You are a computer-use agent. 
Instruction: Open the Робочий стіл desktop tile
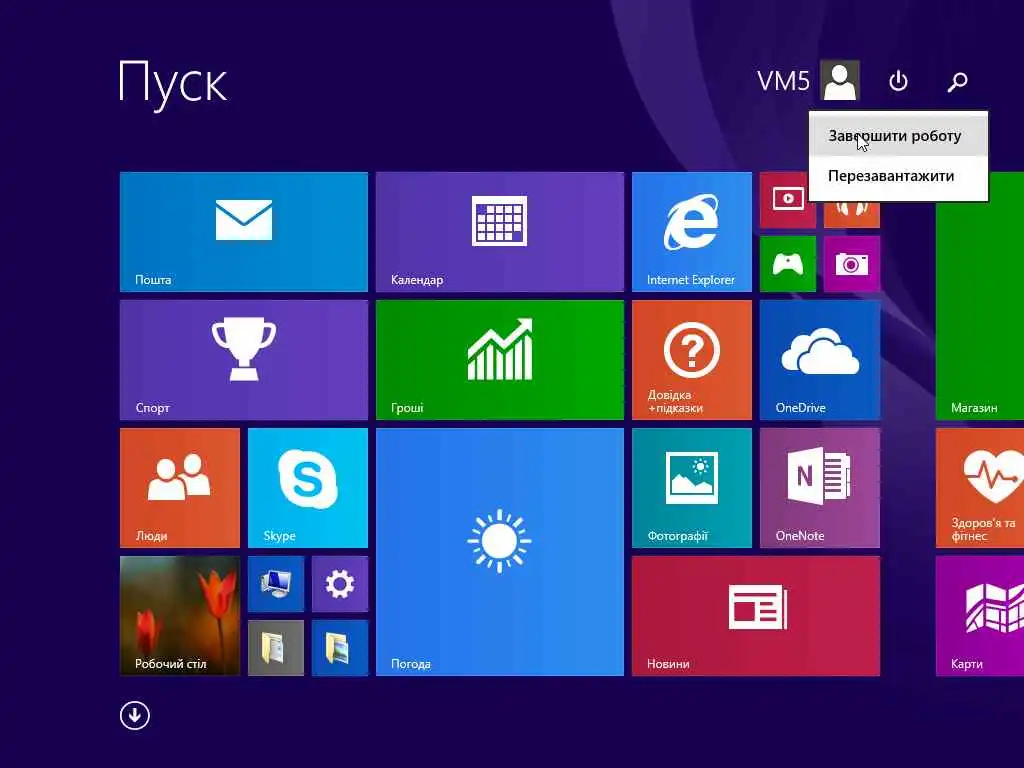pos(180,616)
